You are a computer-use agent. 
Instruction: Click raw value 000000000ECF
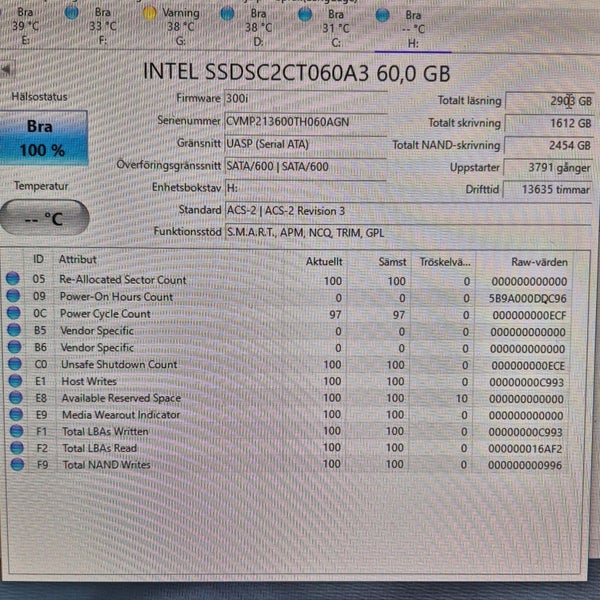coord(529,315)
